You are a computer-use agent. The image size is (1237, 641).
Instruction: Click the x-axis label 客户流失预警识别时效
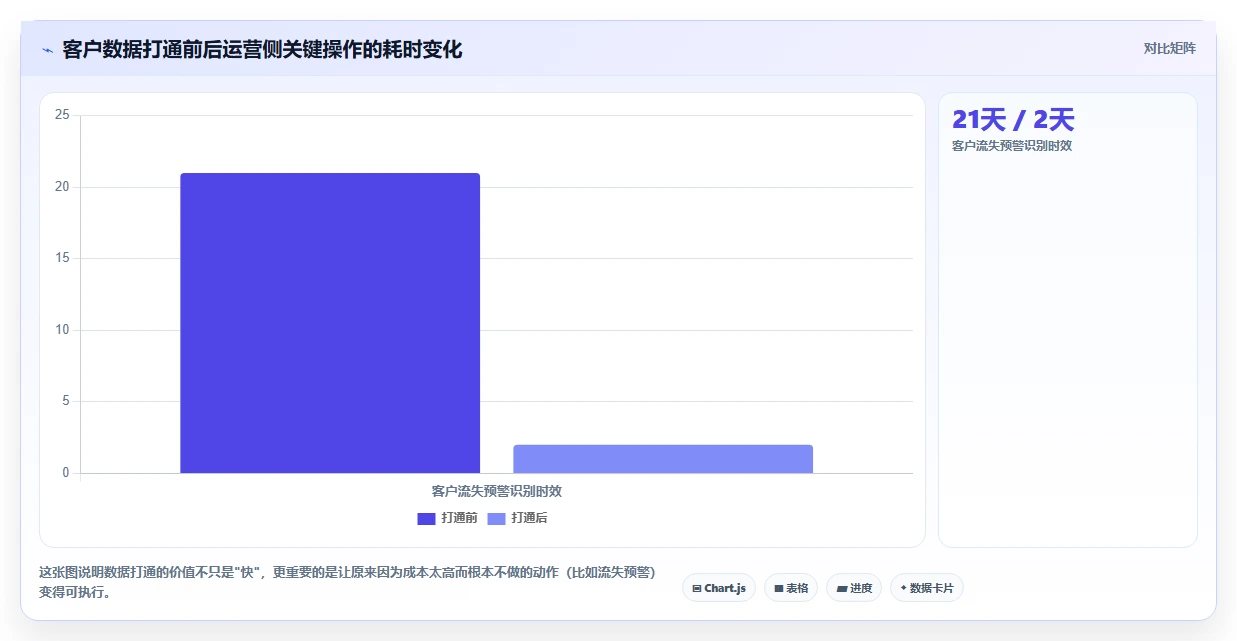pos(497,491)
